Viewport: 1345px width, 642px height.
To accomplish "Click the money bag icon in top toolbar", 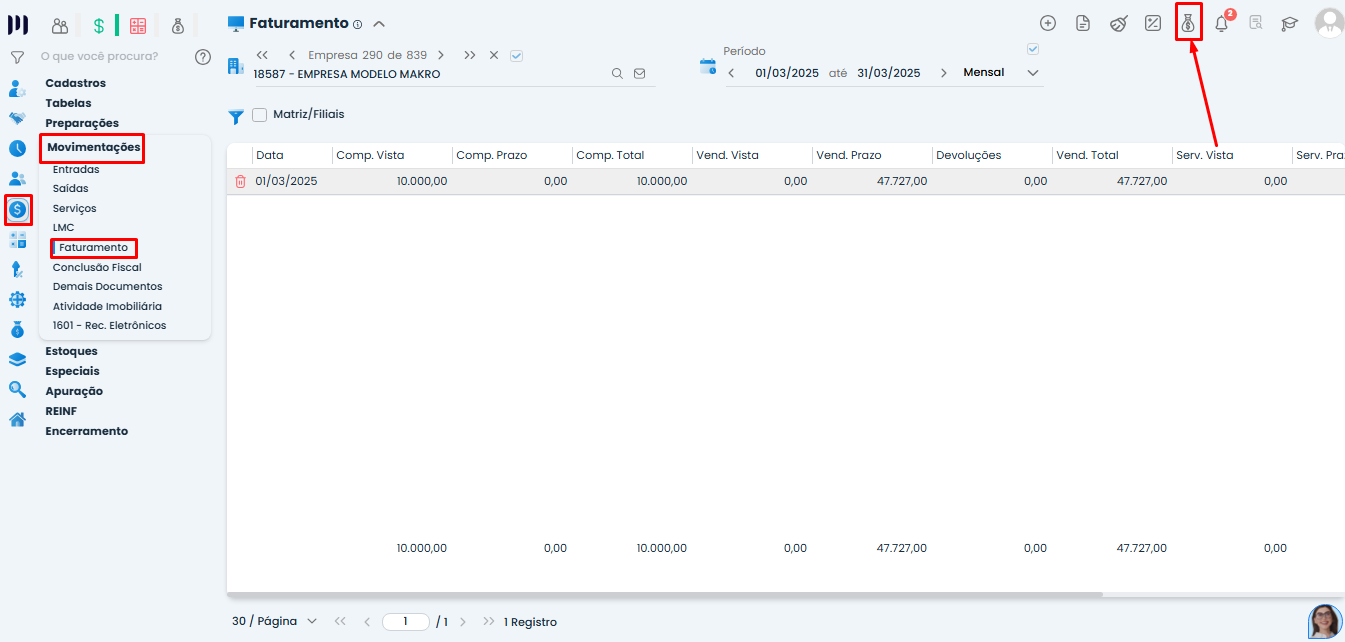I will (1187, 23).
